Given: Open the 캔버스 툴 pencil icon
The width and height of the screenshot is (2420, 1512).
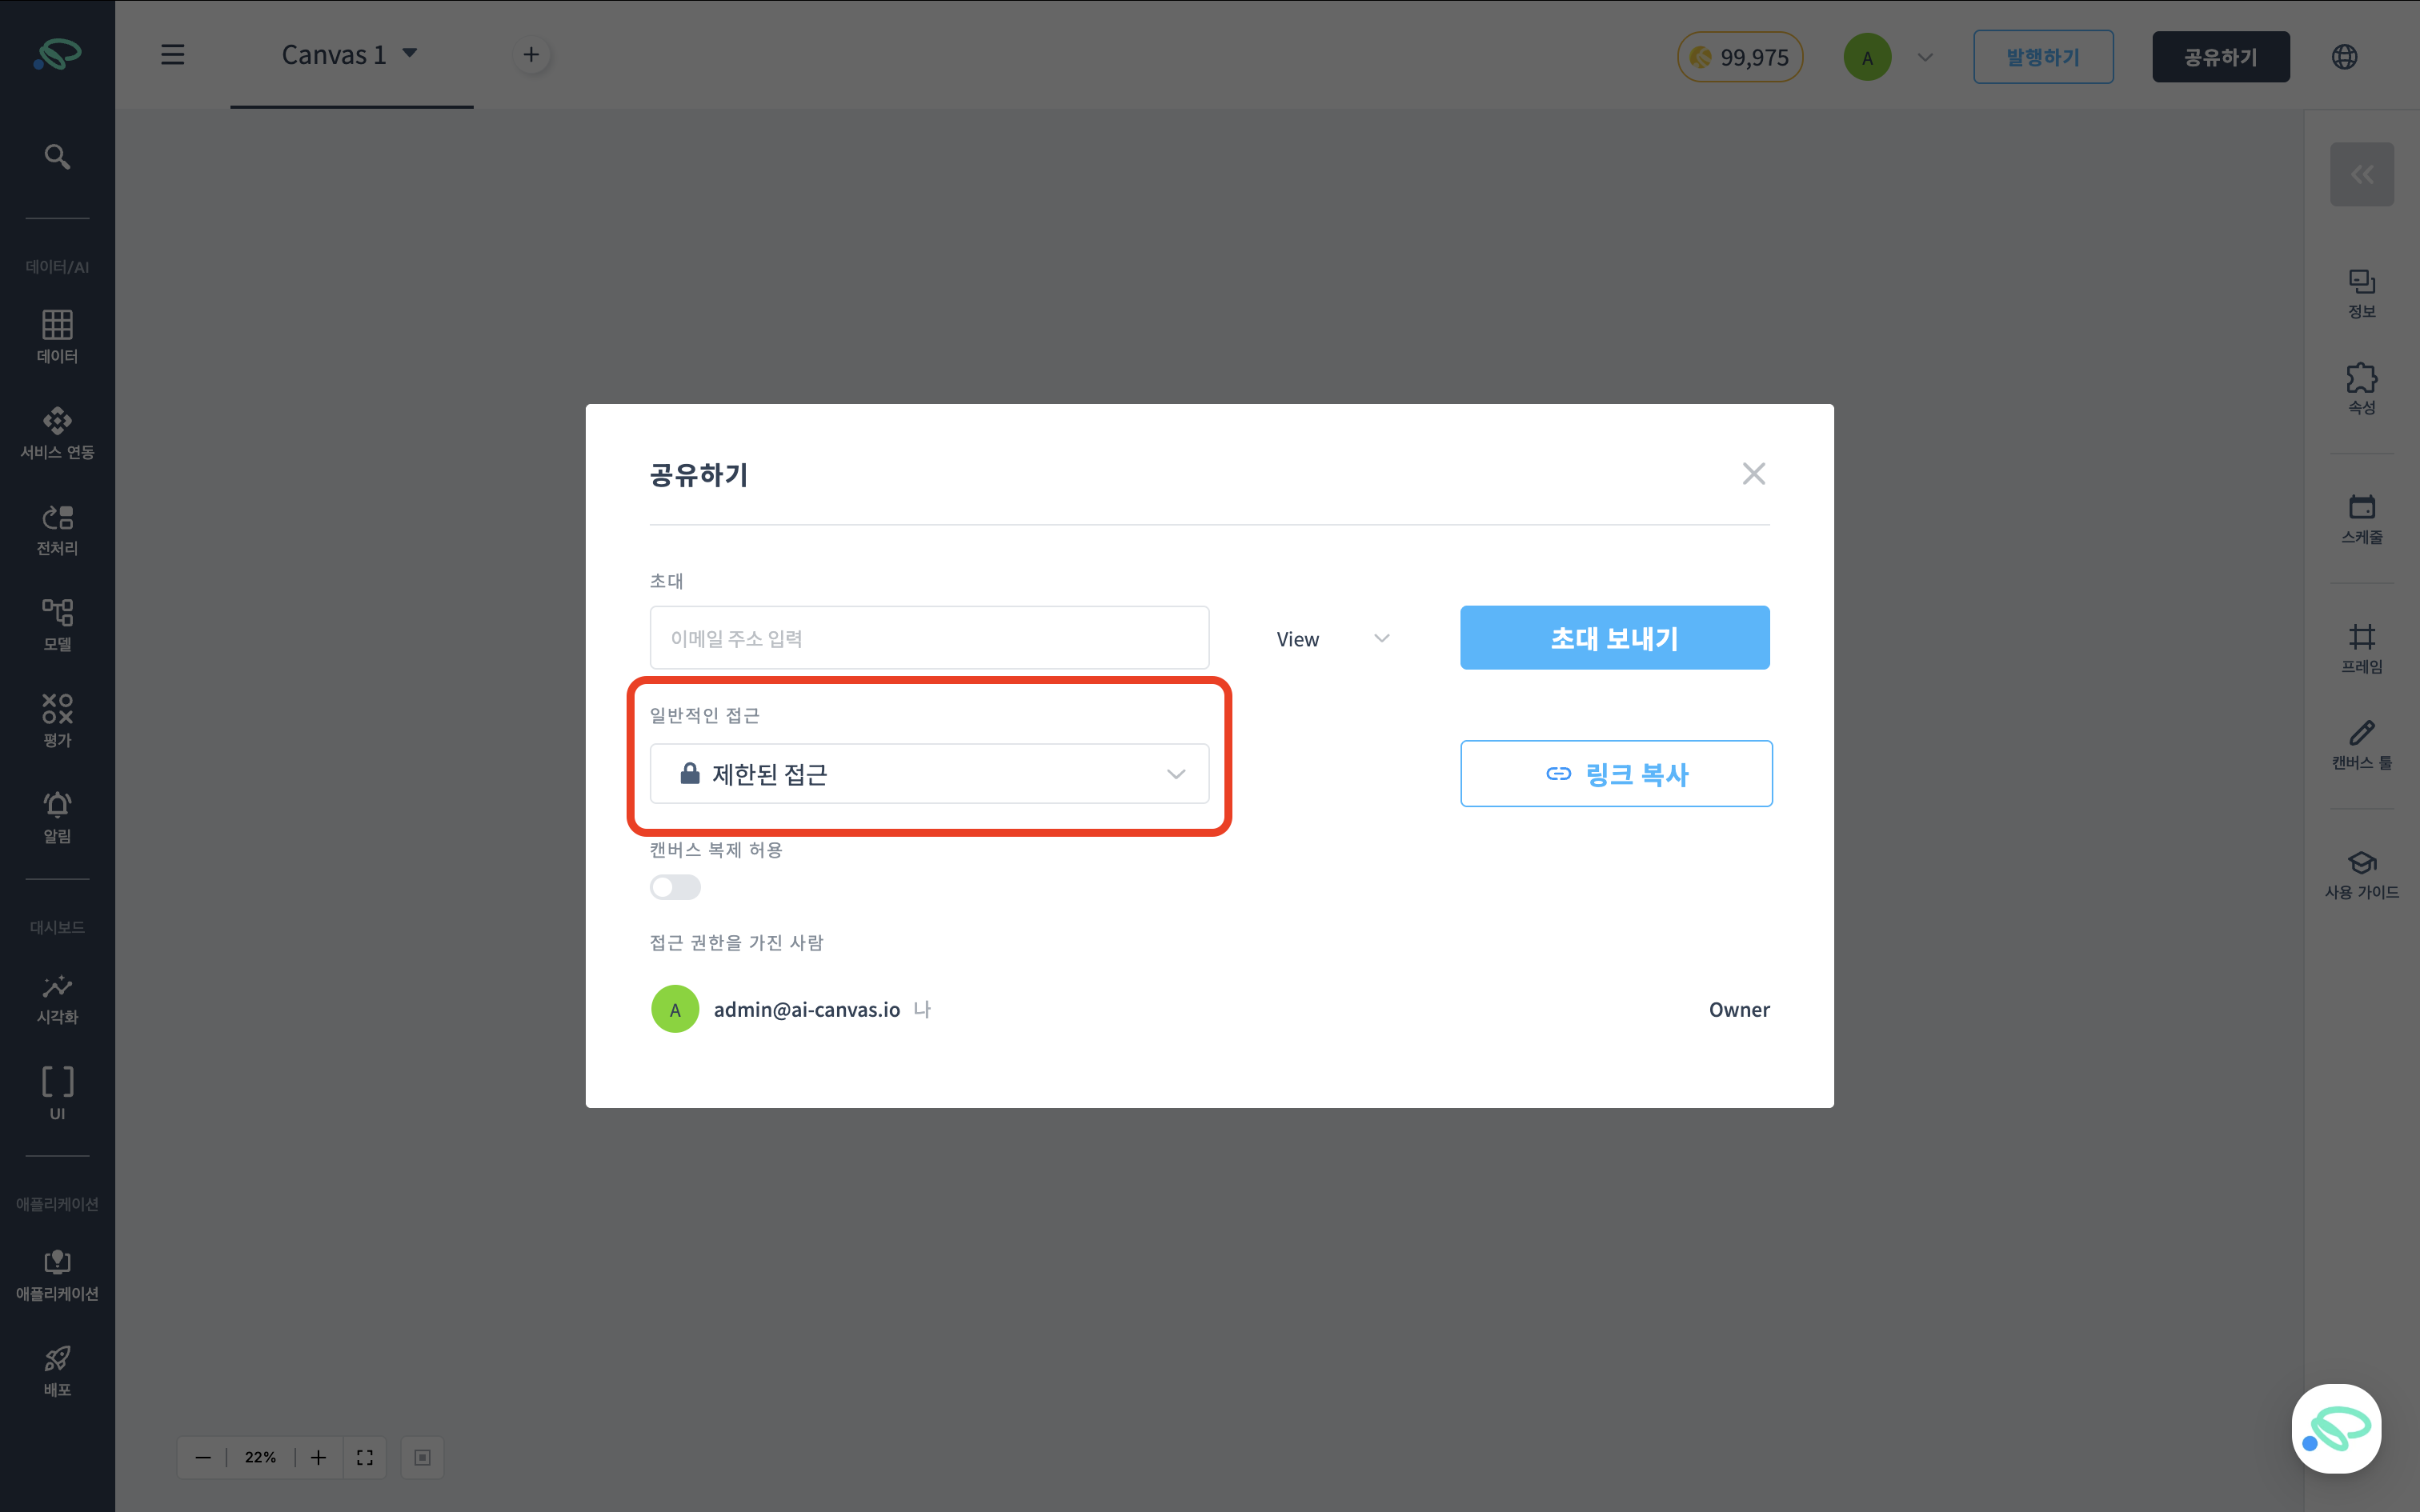Looking at the screenshot, I should [2361, 744].
